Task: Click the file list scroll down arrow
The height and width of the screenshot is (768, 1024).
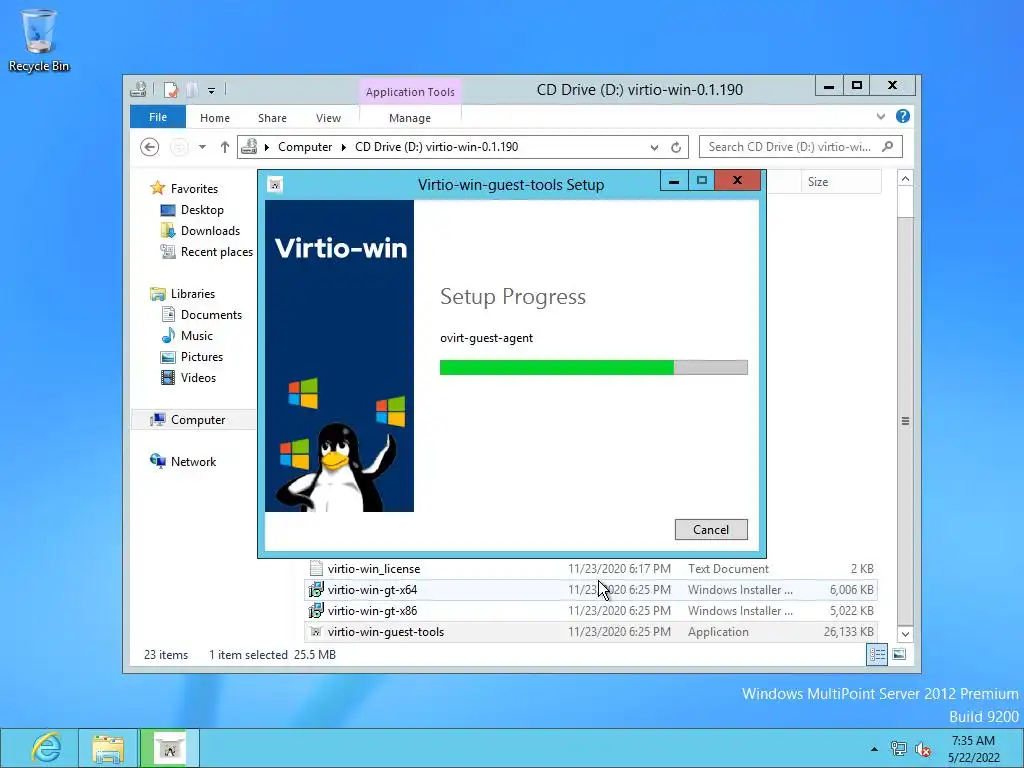Action: click(x=905, y=634)
